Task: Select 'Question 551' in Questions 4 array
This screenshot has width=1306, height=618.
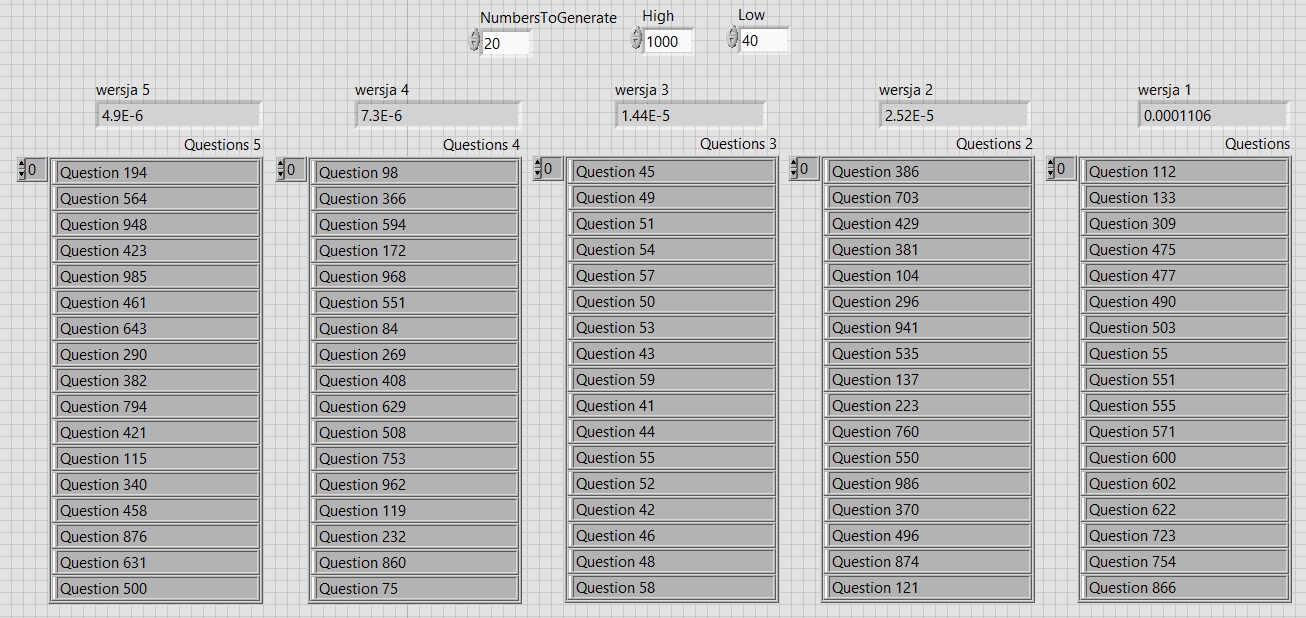Action: [x=416, y=302]
